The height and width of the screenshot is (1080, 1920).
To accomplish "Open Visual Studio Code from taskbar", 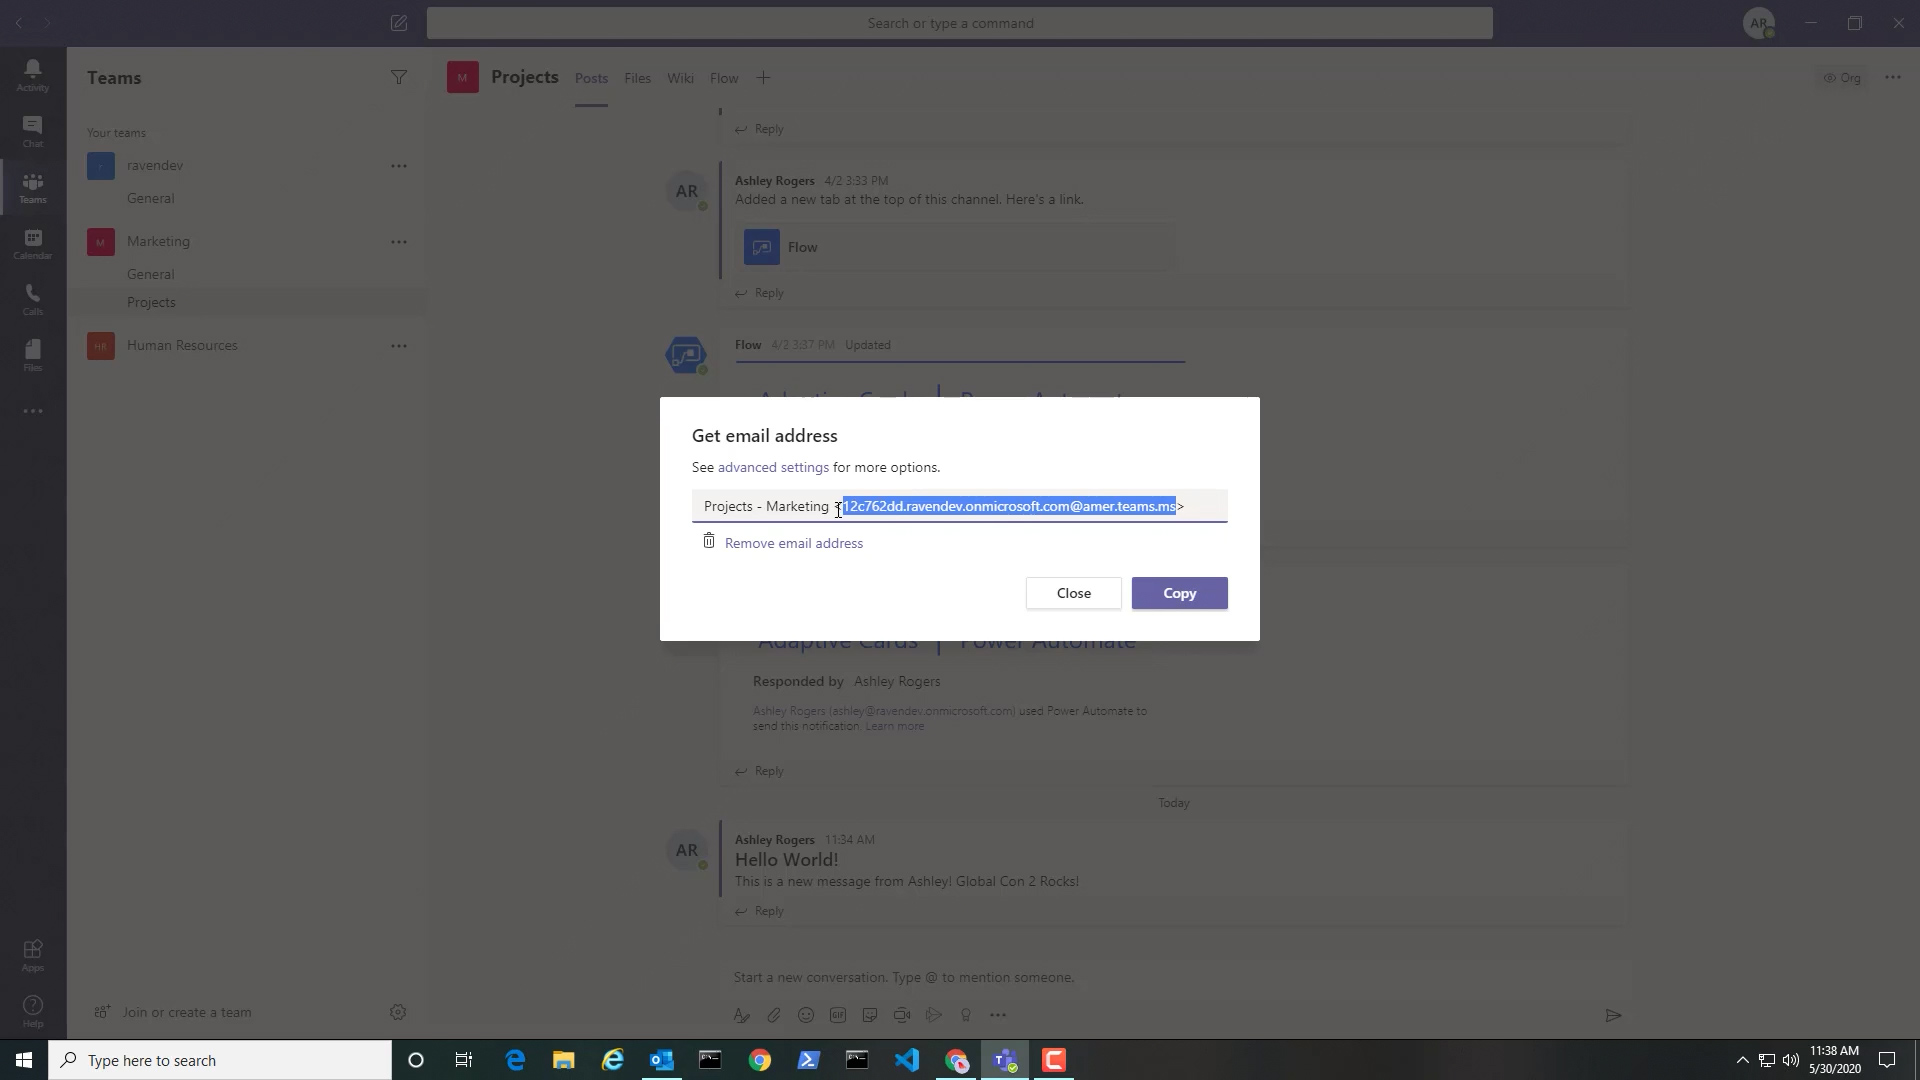I will pyautogui.click(x=907, y=1060).
